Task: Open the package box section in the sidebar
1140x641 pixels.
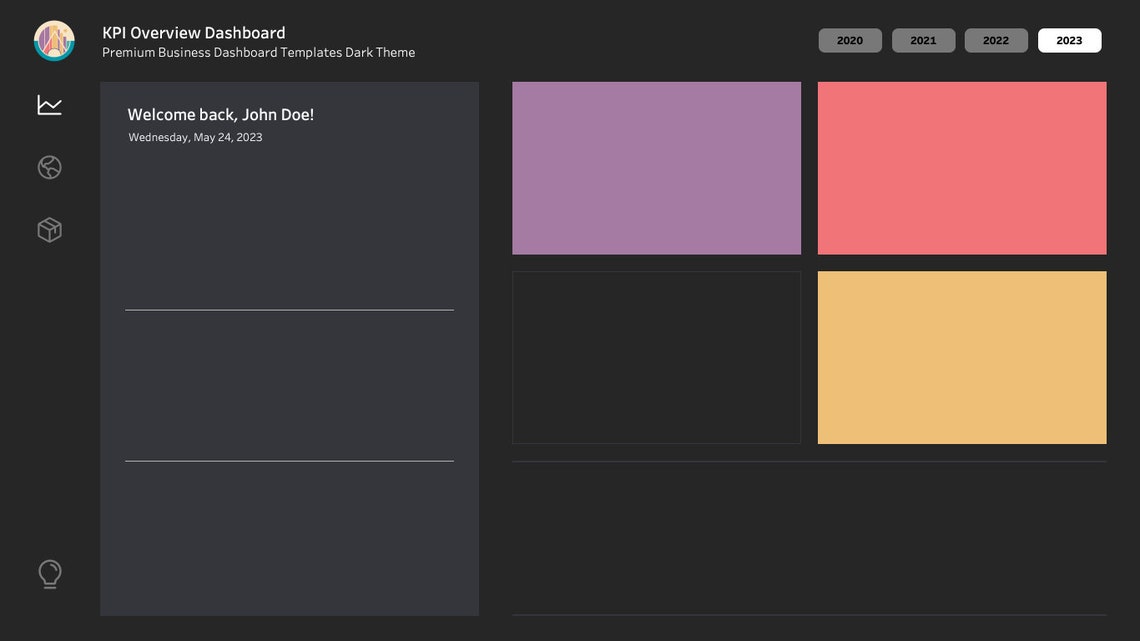Action: coord(49,229)
